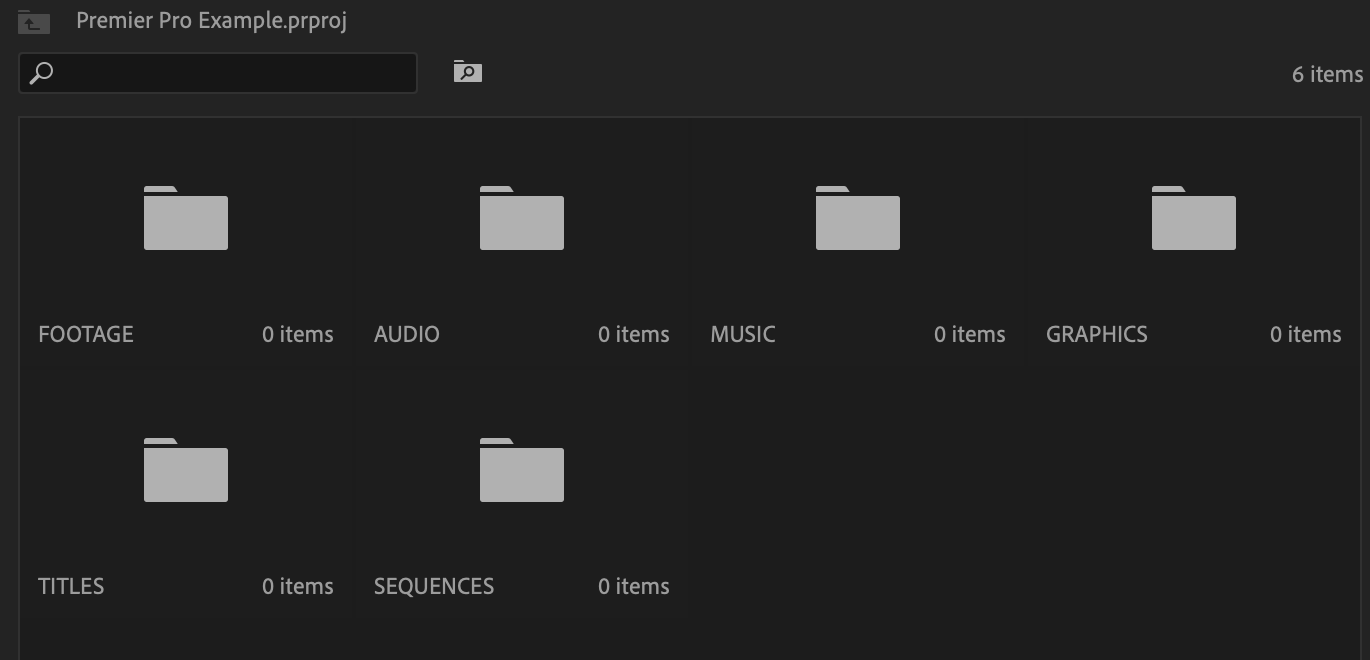The image size is (1370, 660).
Task: Select the TITLES bin folder icon
Action: point(185,472)
